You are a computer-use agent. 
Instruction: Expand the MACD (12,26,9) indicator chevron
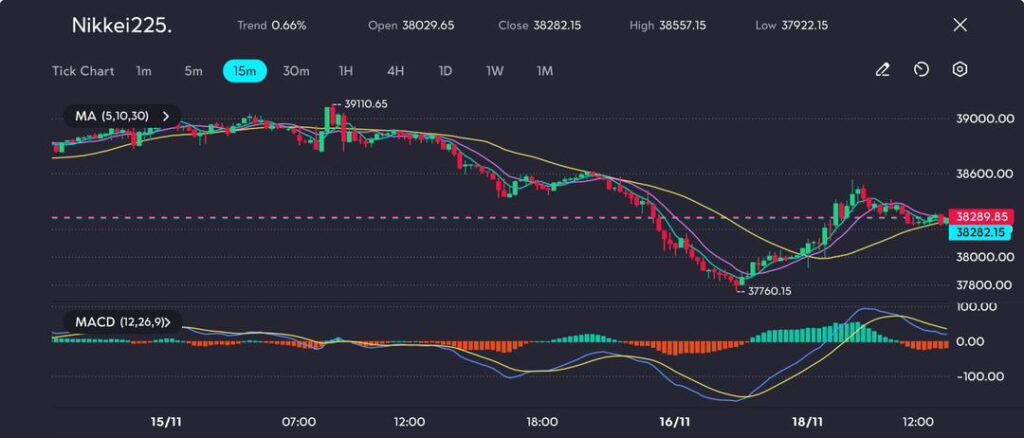pyautogui.click(x=178, y=322)
